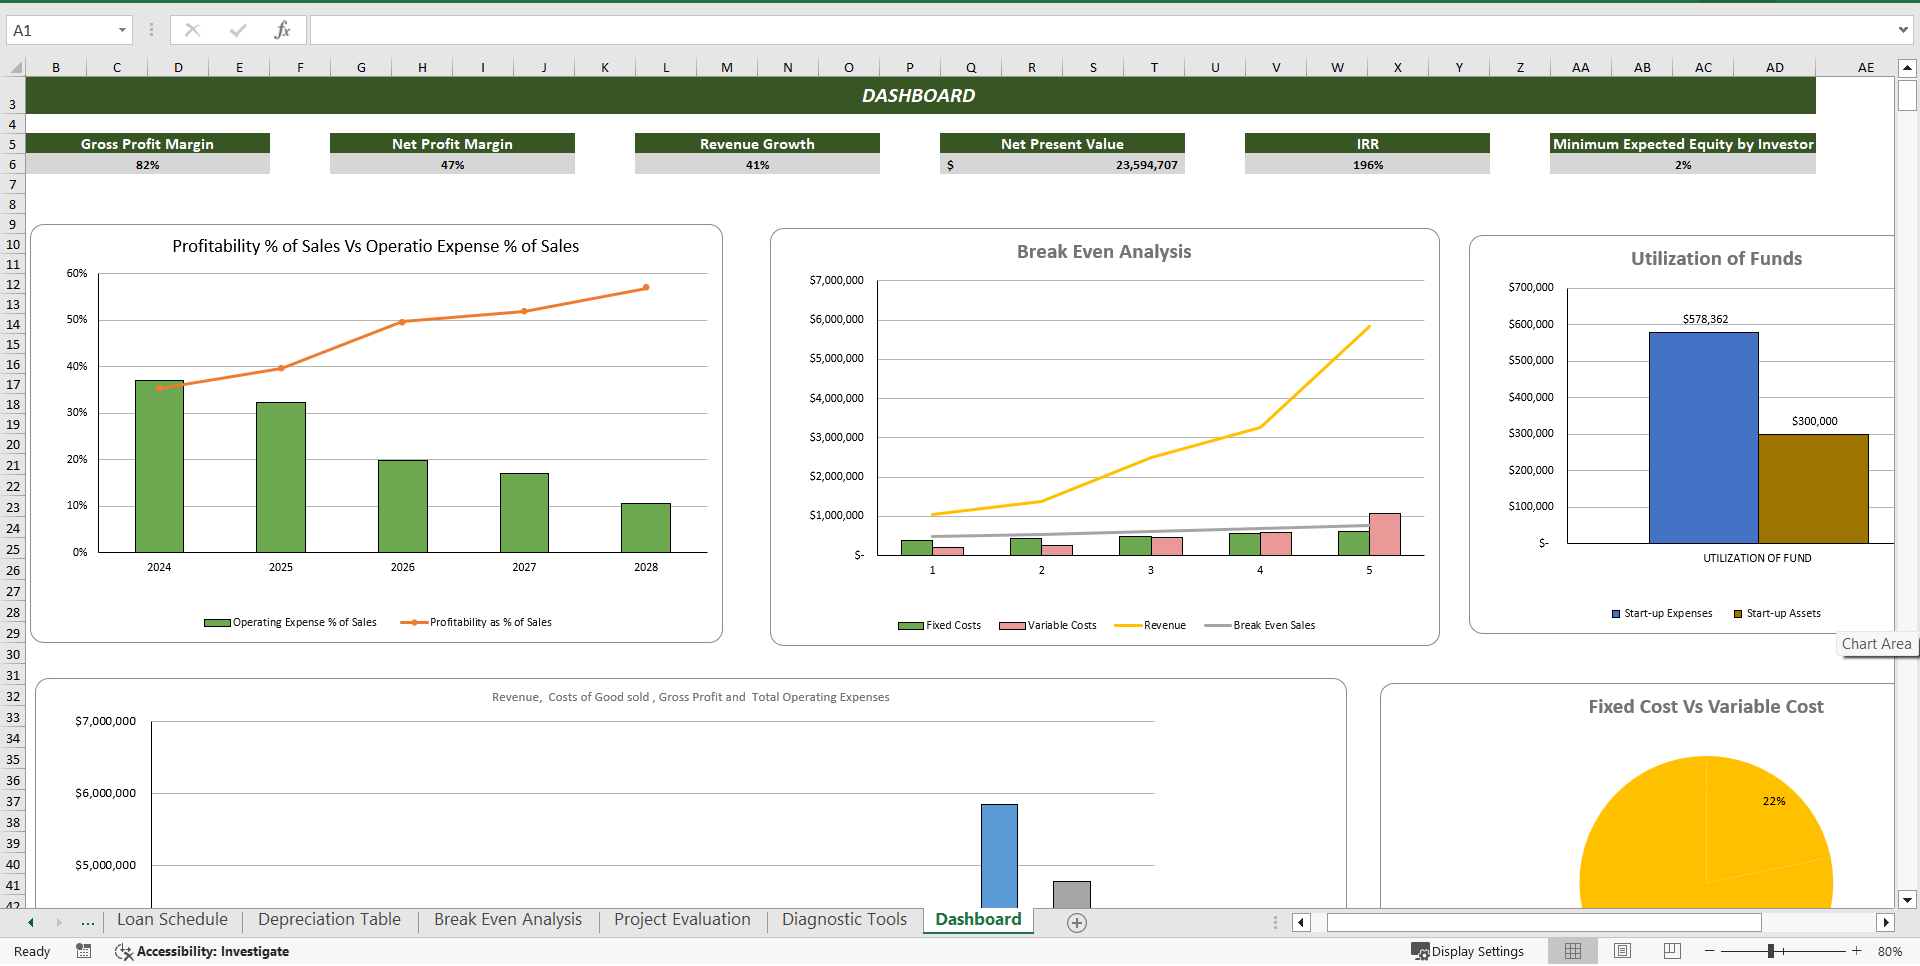Open the Break Even Analysis sheet tab
This screenshot has width=1920, height=966.
(508, 920)
